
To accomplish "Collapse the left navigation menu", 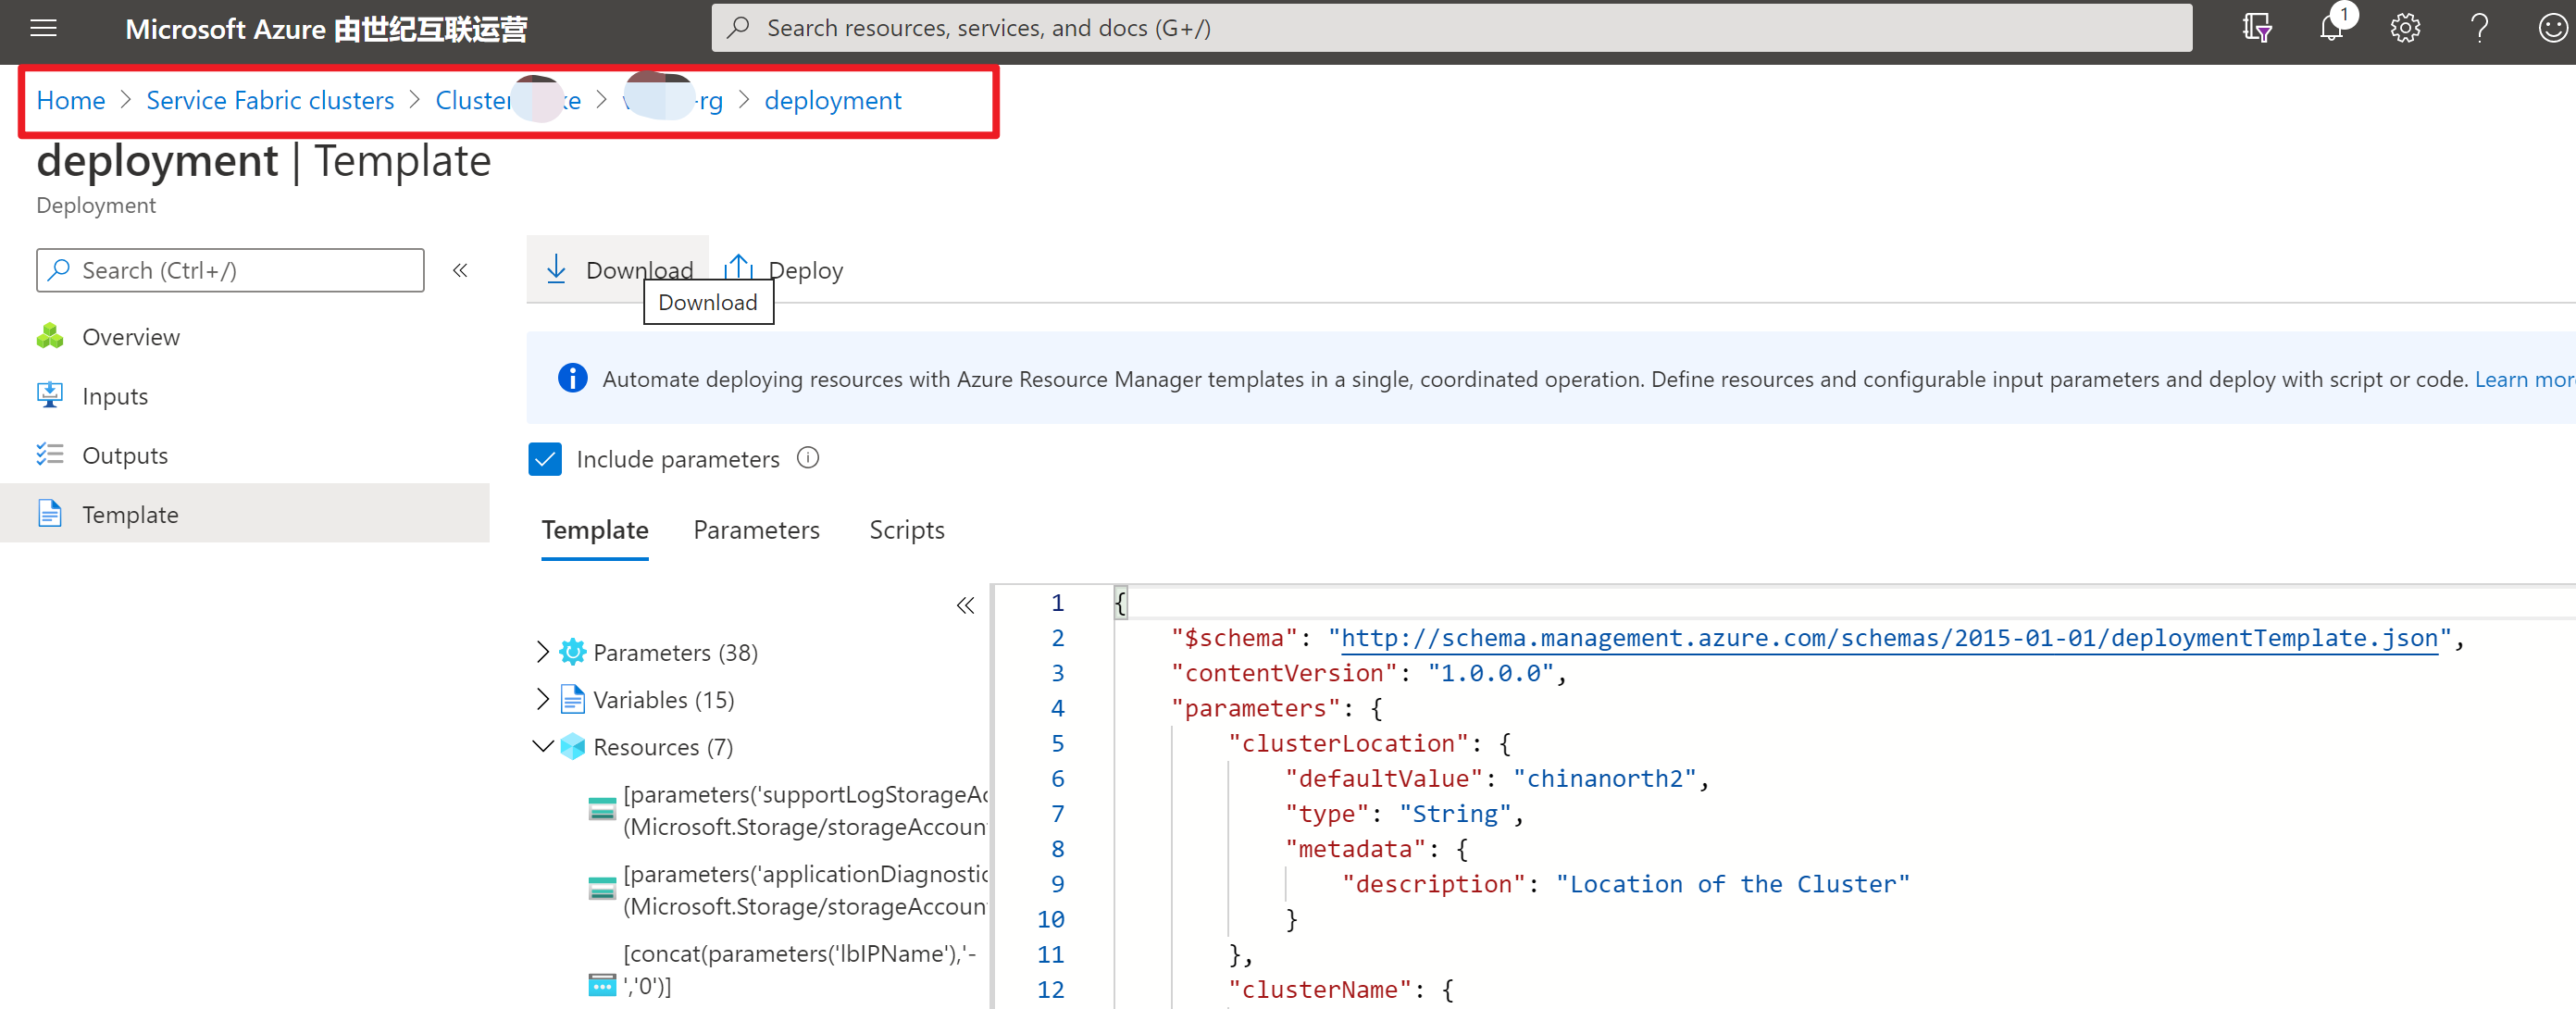I will [x=460, y=270].
